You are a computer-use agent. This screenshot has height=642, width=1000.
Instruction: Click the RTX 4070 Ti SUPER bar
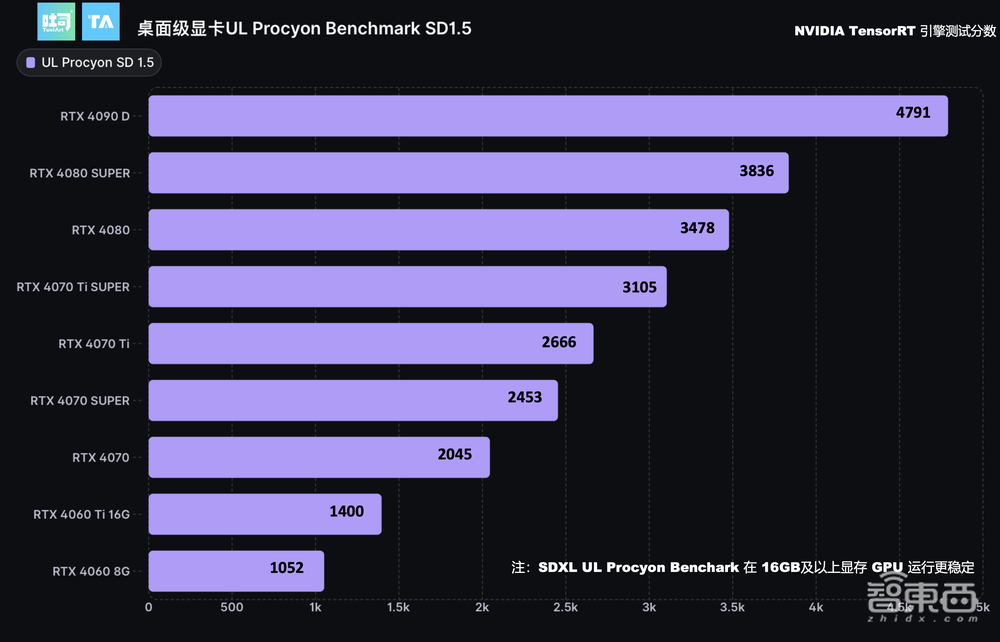point(407,287)
